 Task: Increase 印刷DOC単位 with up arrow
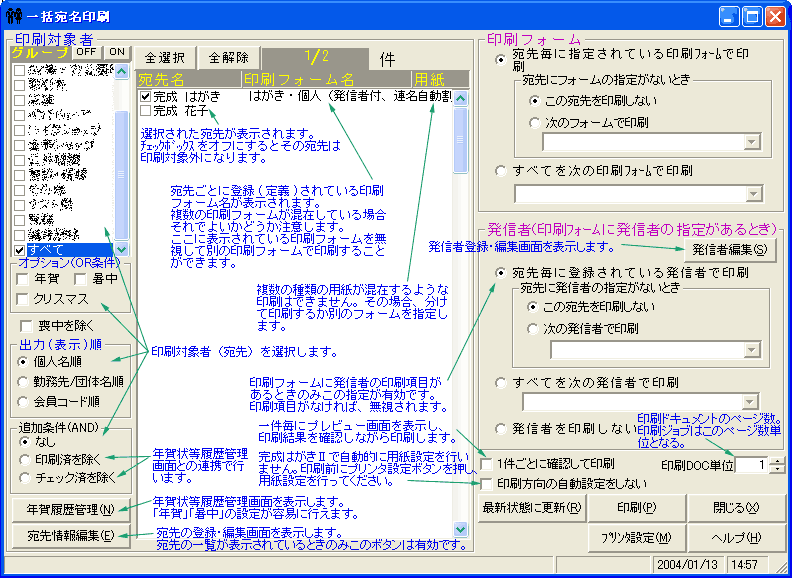pyautogui.click(x=777, y=460)
